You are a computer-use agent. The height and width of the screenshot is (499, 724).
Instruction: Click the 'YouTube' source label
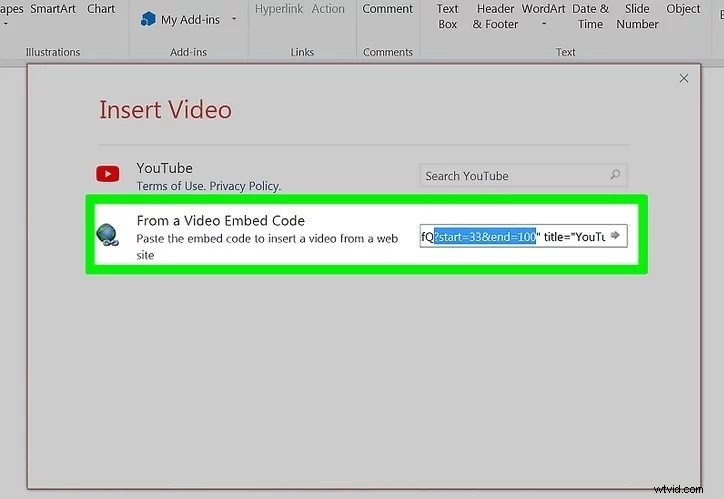(164, 168)
